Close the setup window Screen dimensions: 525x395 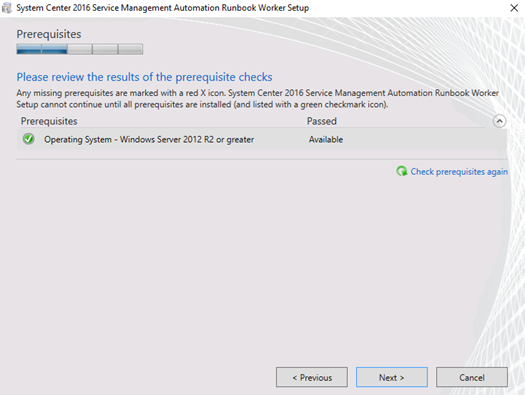514,8
